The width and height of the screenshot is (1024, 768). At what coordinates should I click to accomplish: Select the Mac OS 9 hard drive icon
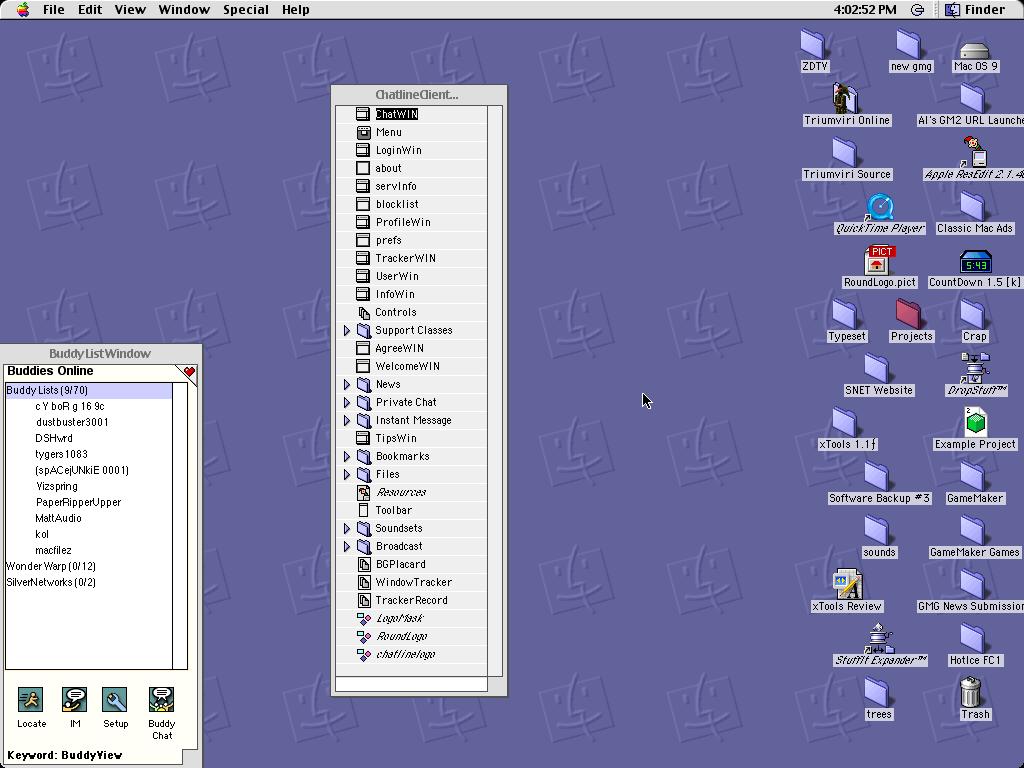974,50
